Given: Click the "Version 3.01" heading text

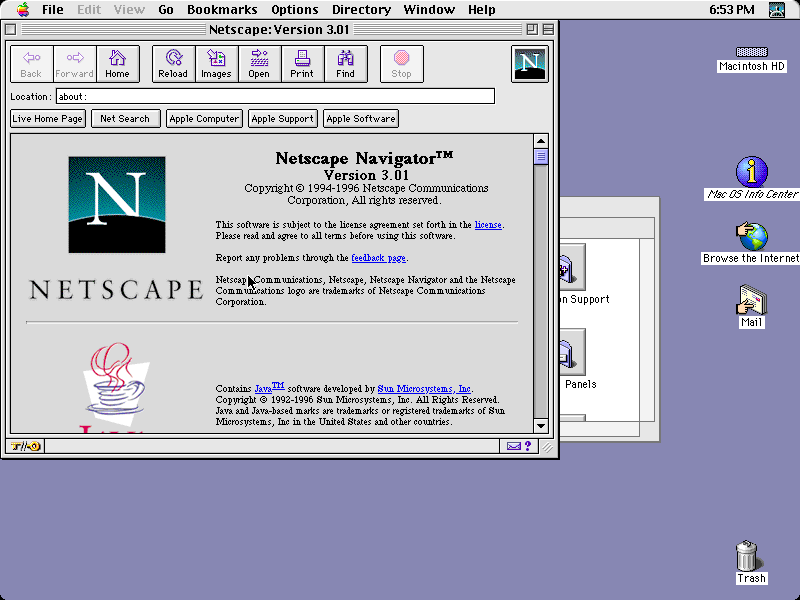Looking at the screenshot, I should click(366, 176).
